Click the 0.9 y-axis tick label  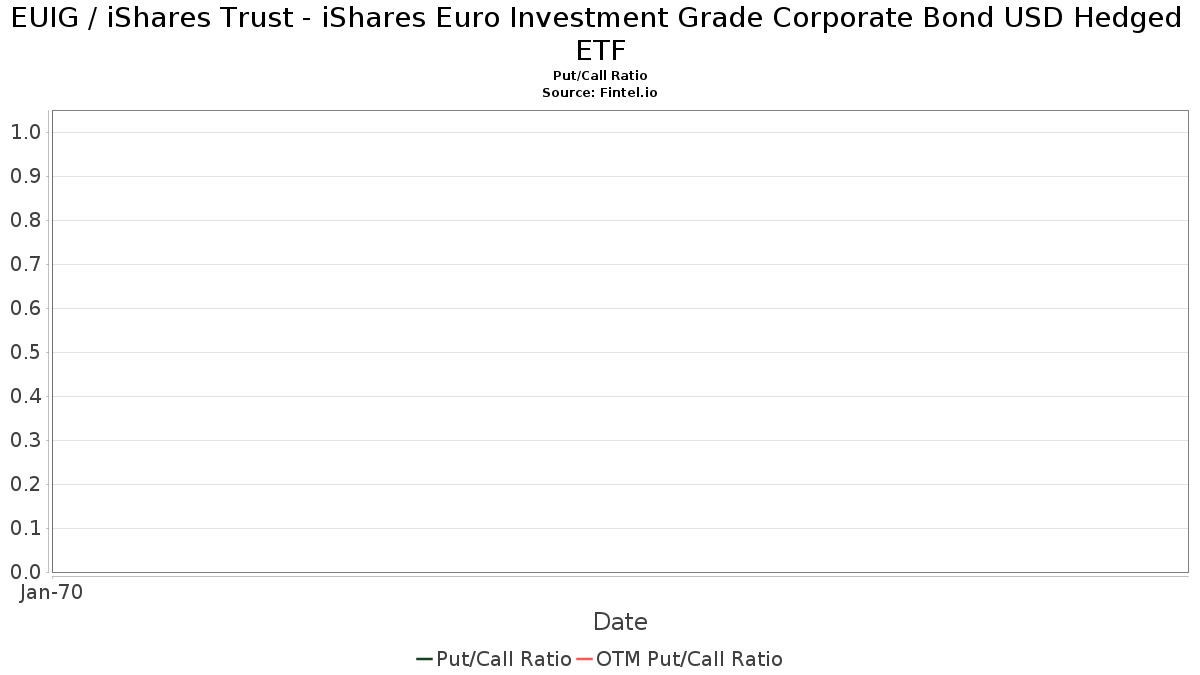(x=25, y=176)
